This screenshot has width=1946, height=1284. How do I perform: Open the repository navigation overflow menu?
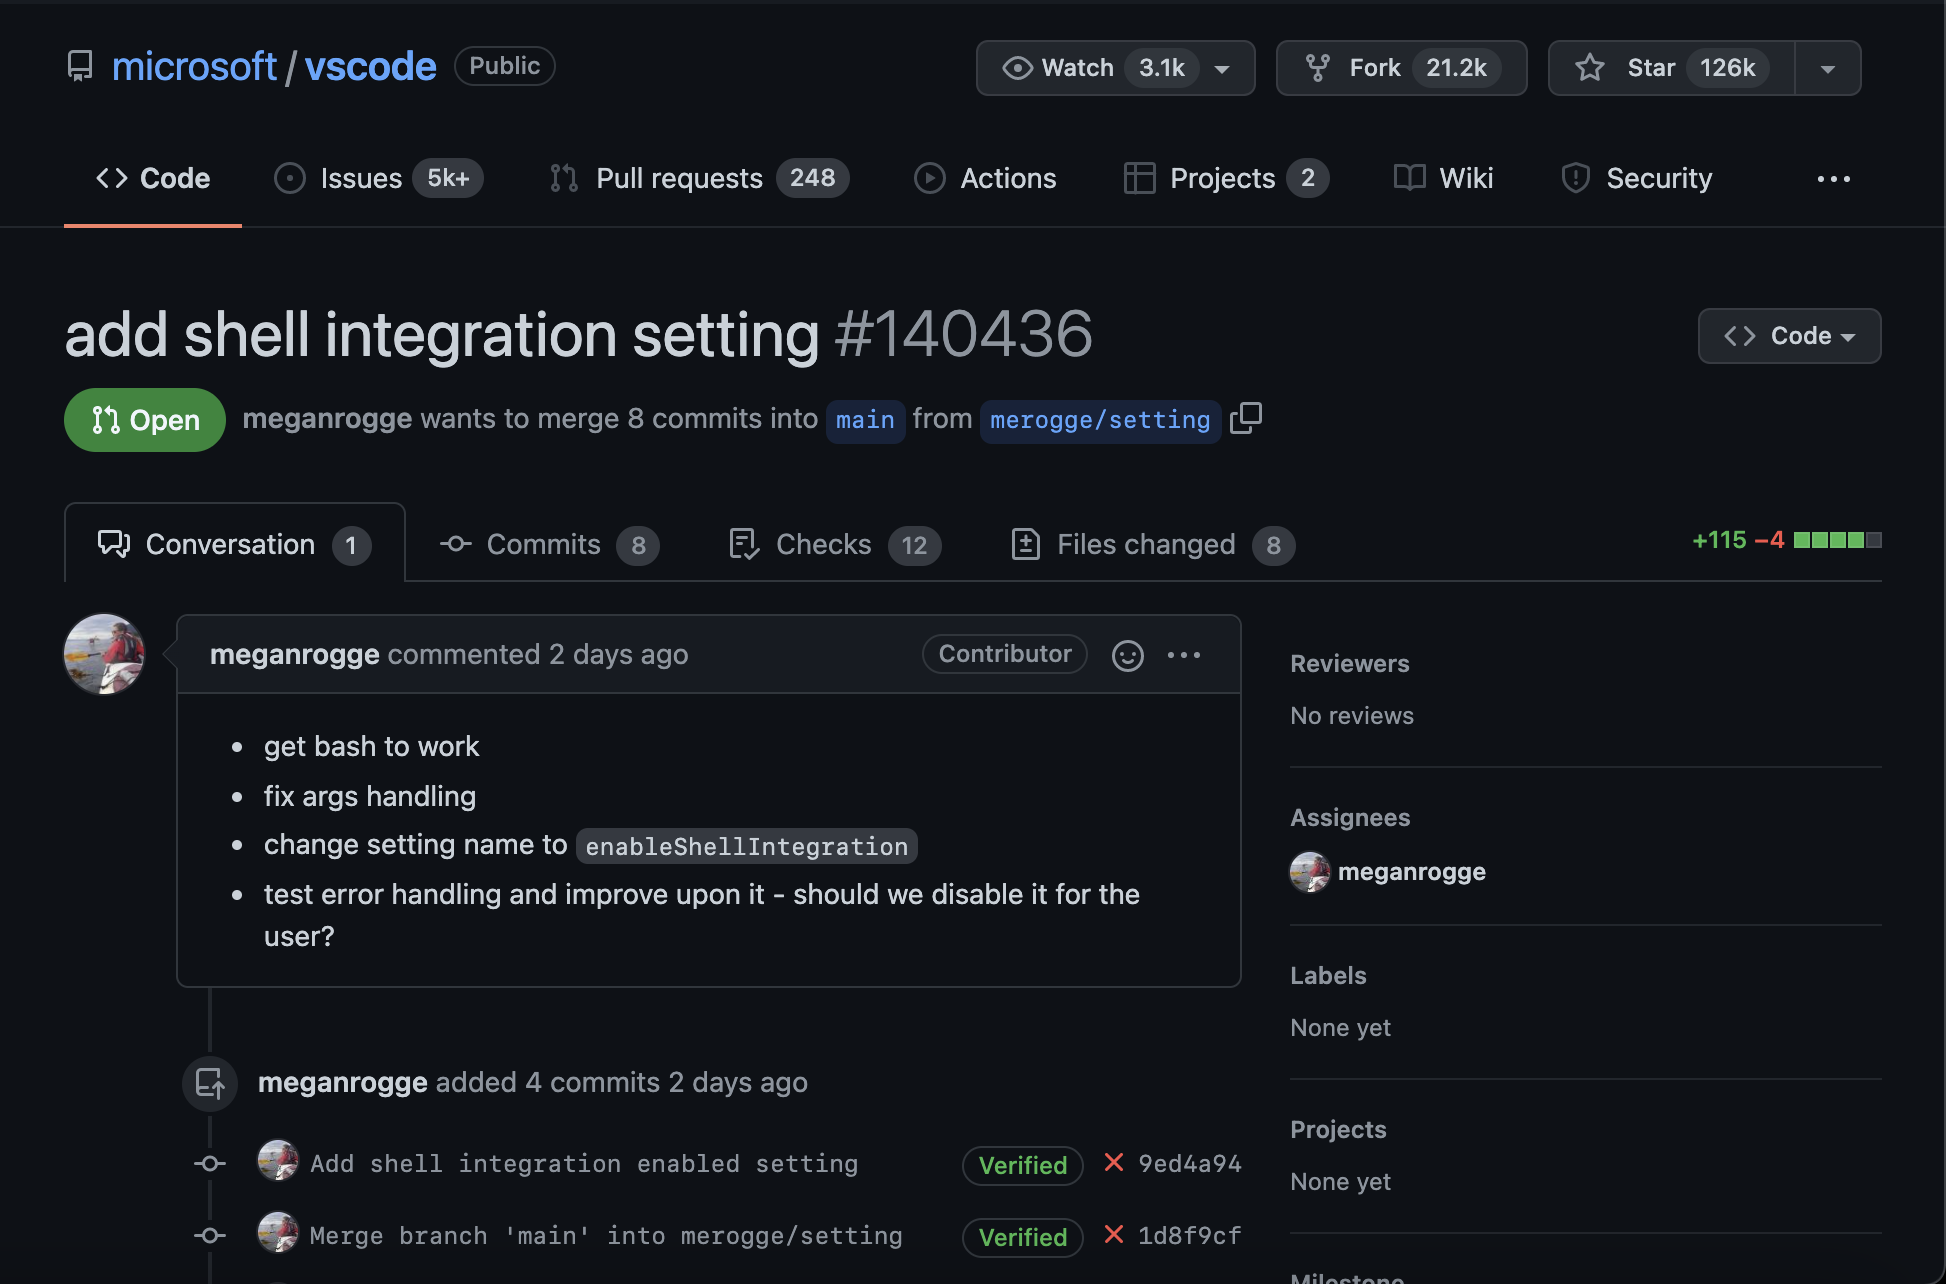coord(1833,179)
